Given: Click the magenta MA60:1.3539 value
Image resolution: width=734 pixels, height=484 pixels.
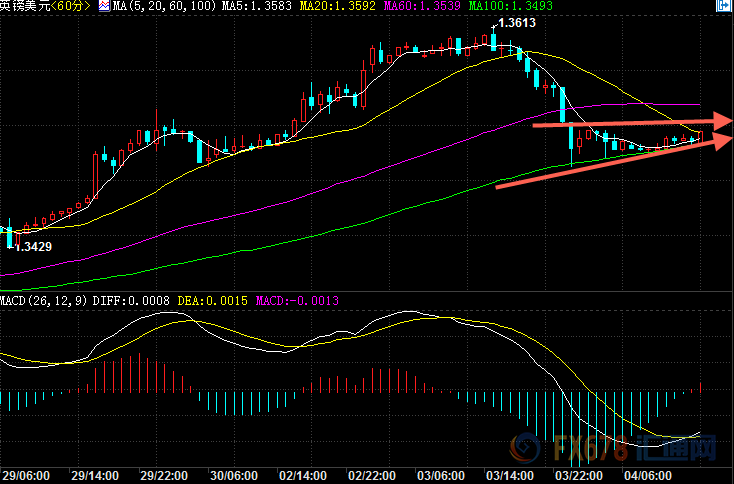Looking at the screenshot, I should pos(422,6).
